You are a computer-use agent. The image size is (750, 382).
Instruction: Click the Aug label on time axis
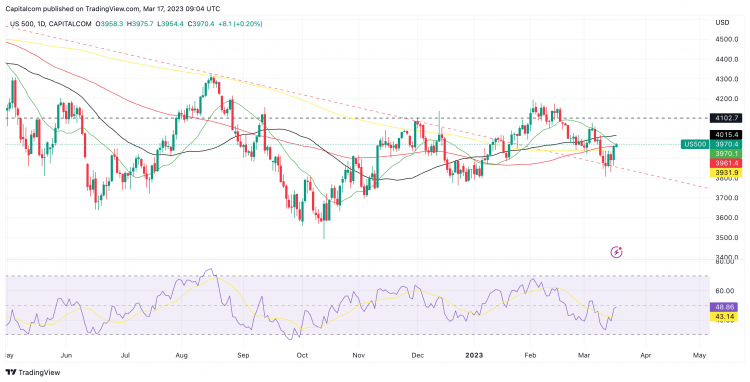click(182, 355)
